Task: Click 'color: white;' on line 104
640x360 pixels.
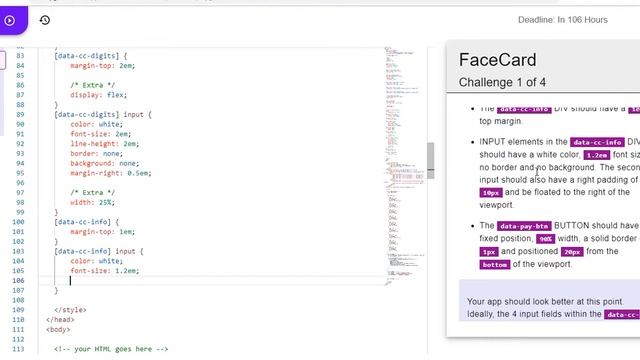Action: (x=96, y=261)
